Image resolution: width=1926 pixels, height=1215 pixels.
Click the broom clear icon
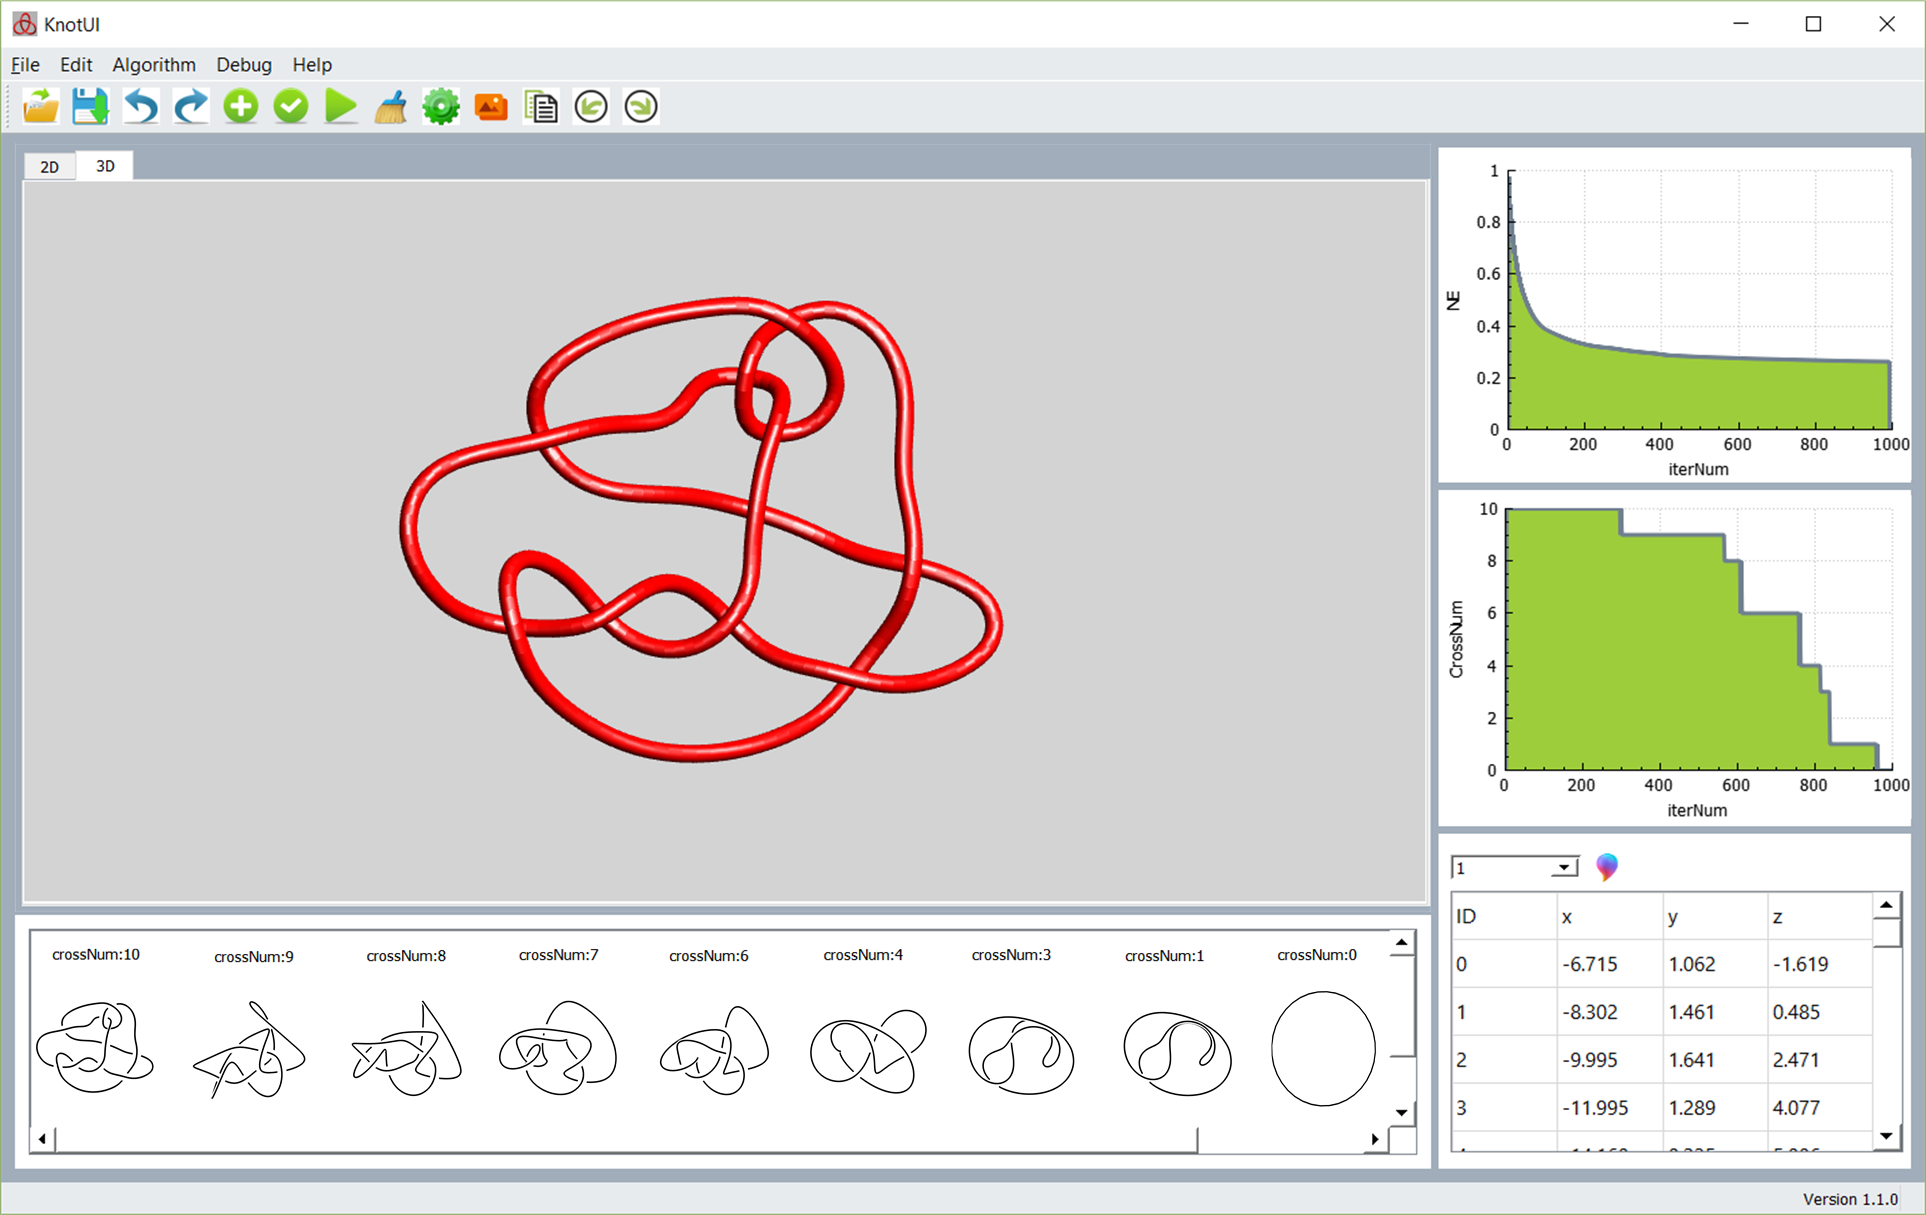tap(391, 106)
